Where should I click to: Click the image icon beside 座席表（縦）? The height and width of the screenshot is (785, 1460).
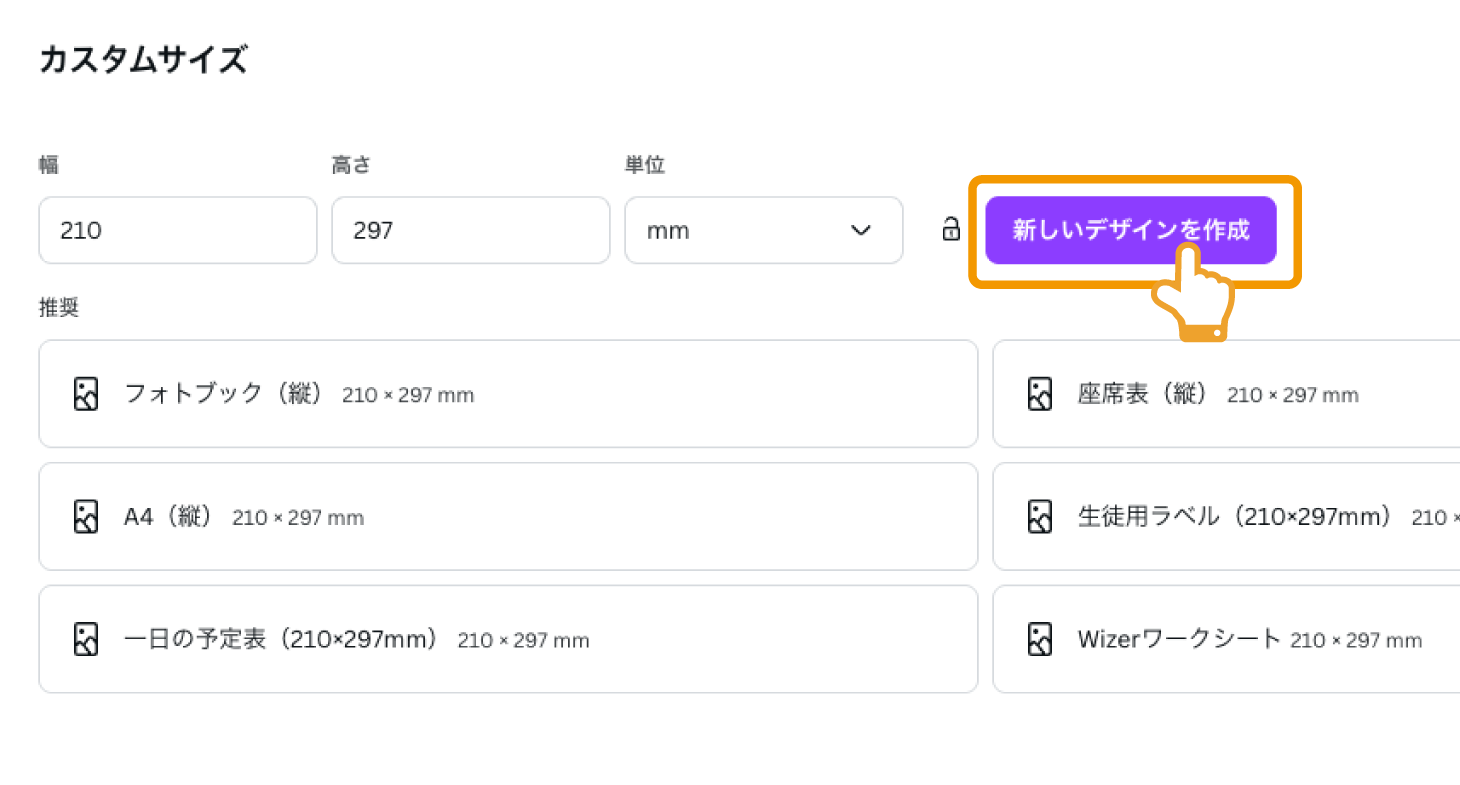tap(1040, 393)
